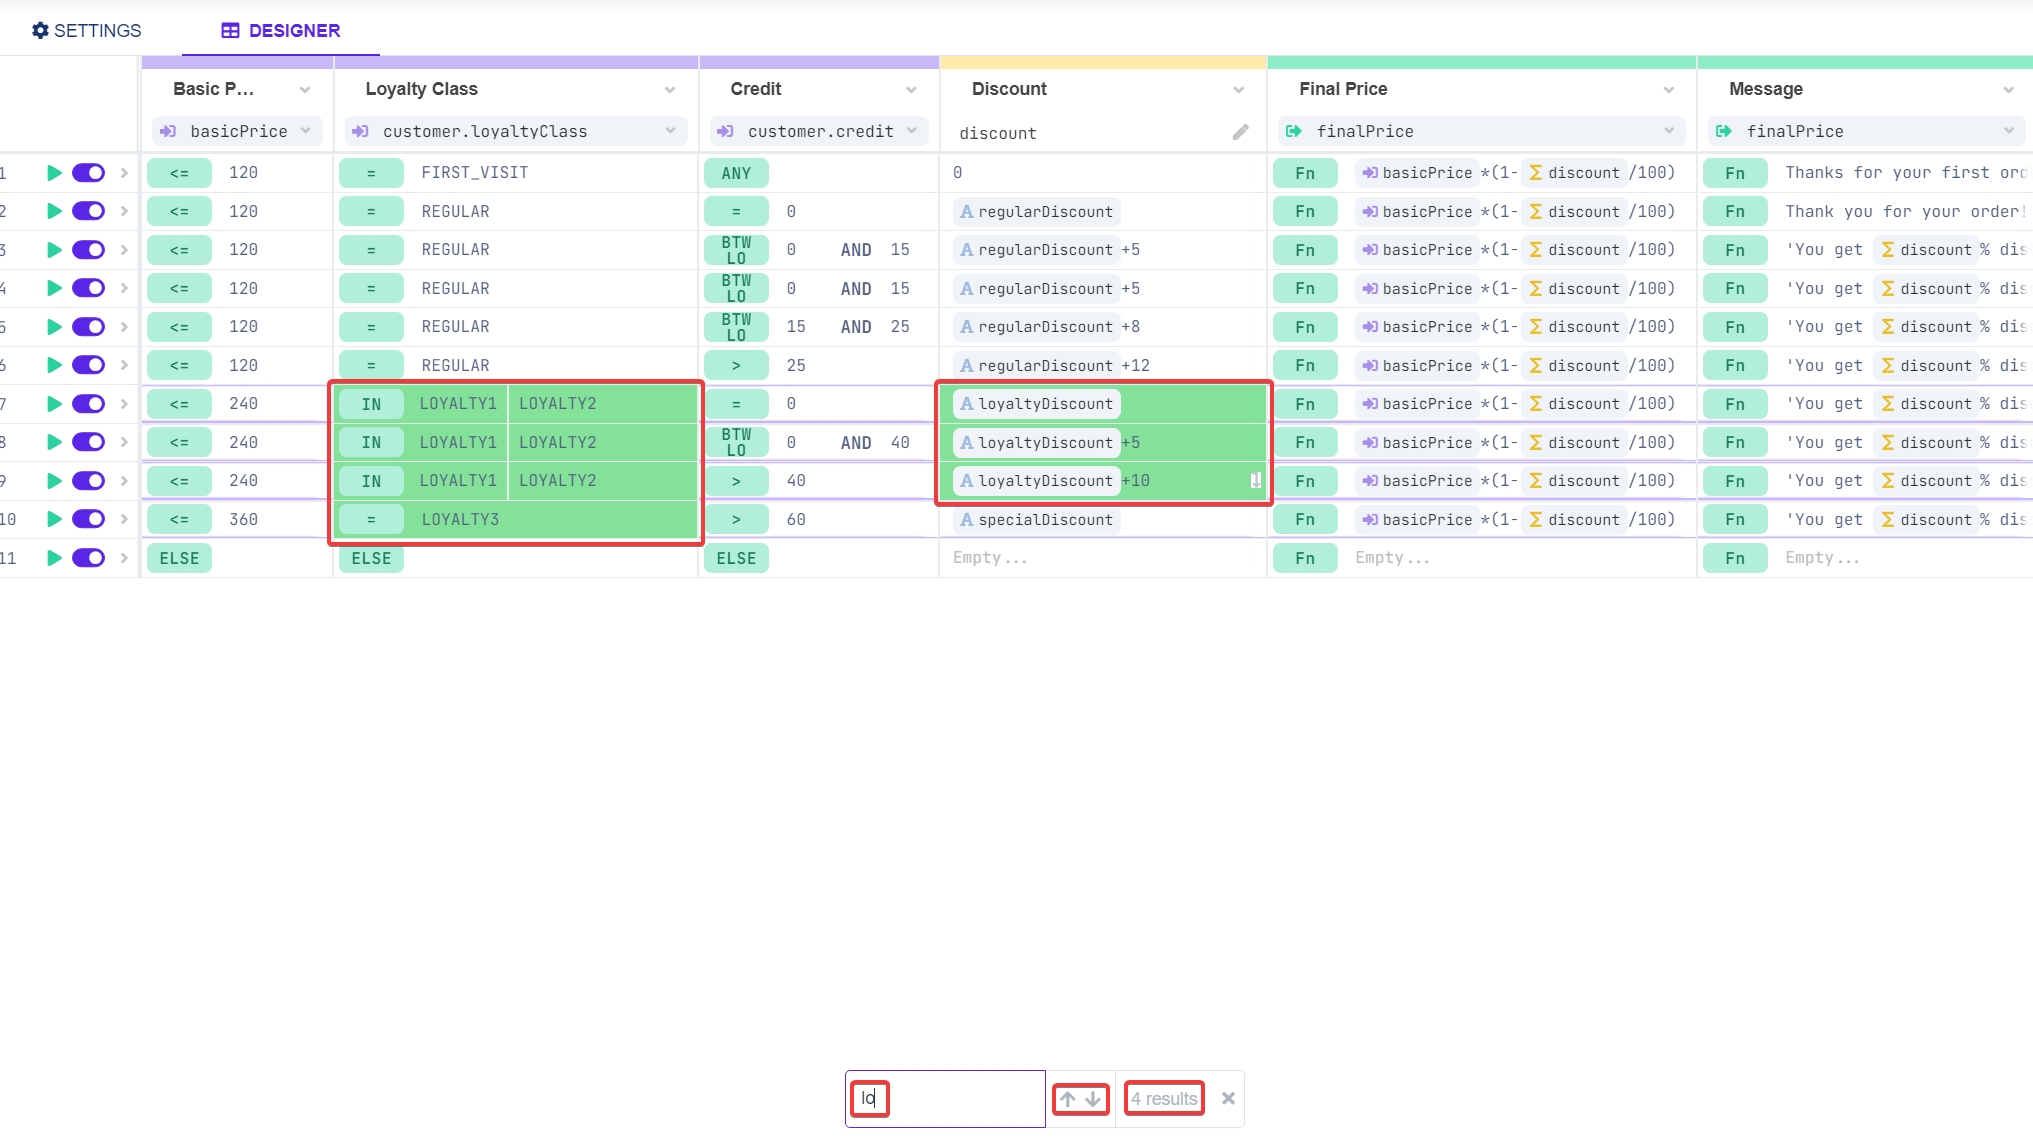Expand row 3 with its chevron

click(124, 250)
